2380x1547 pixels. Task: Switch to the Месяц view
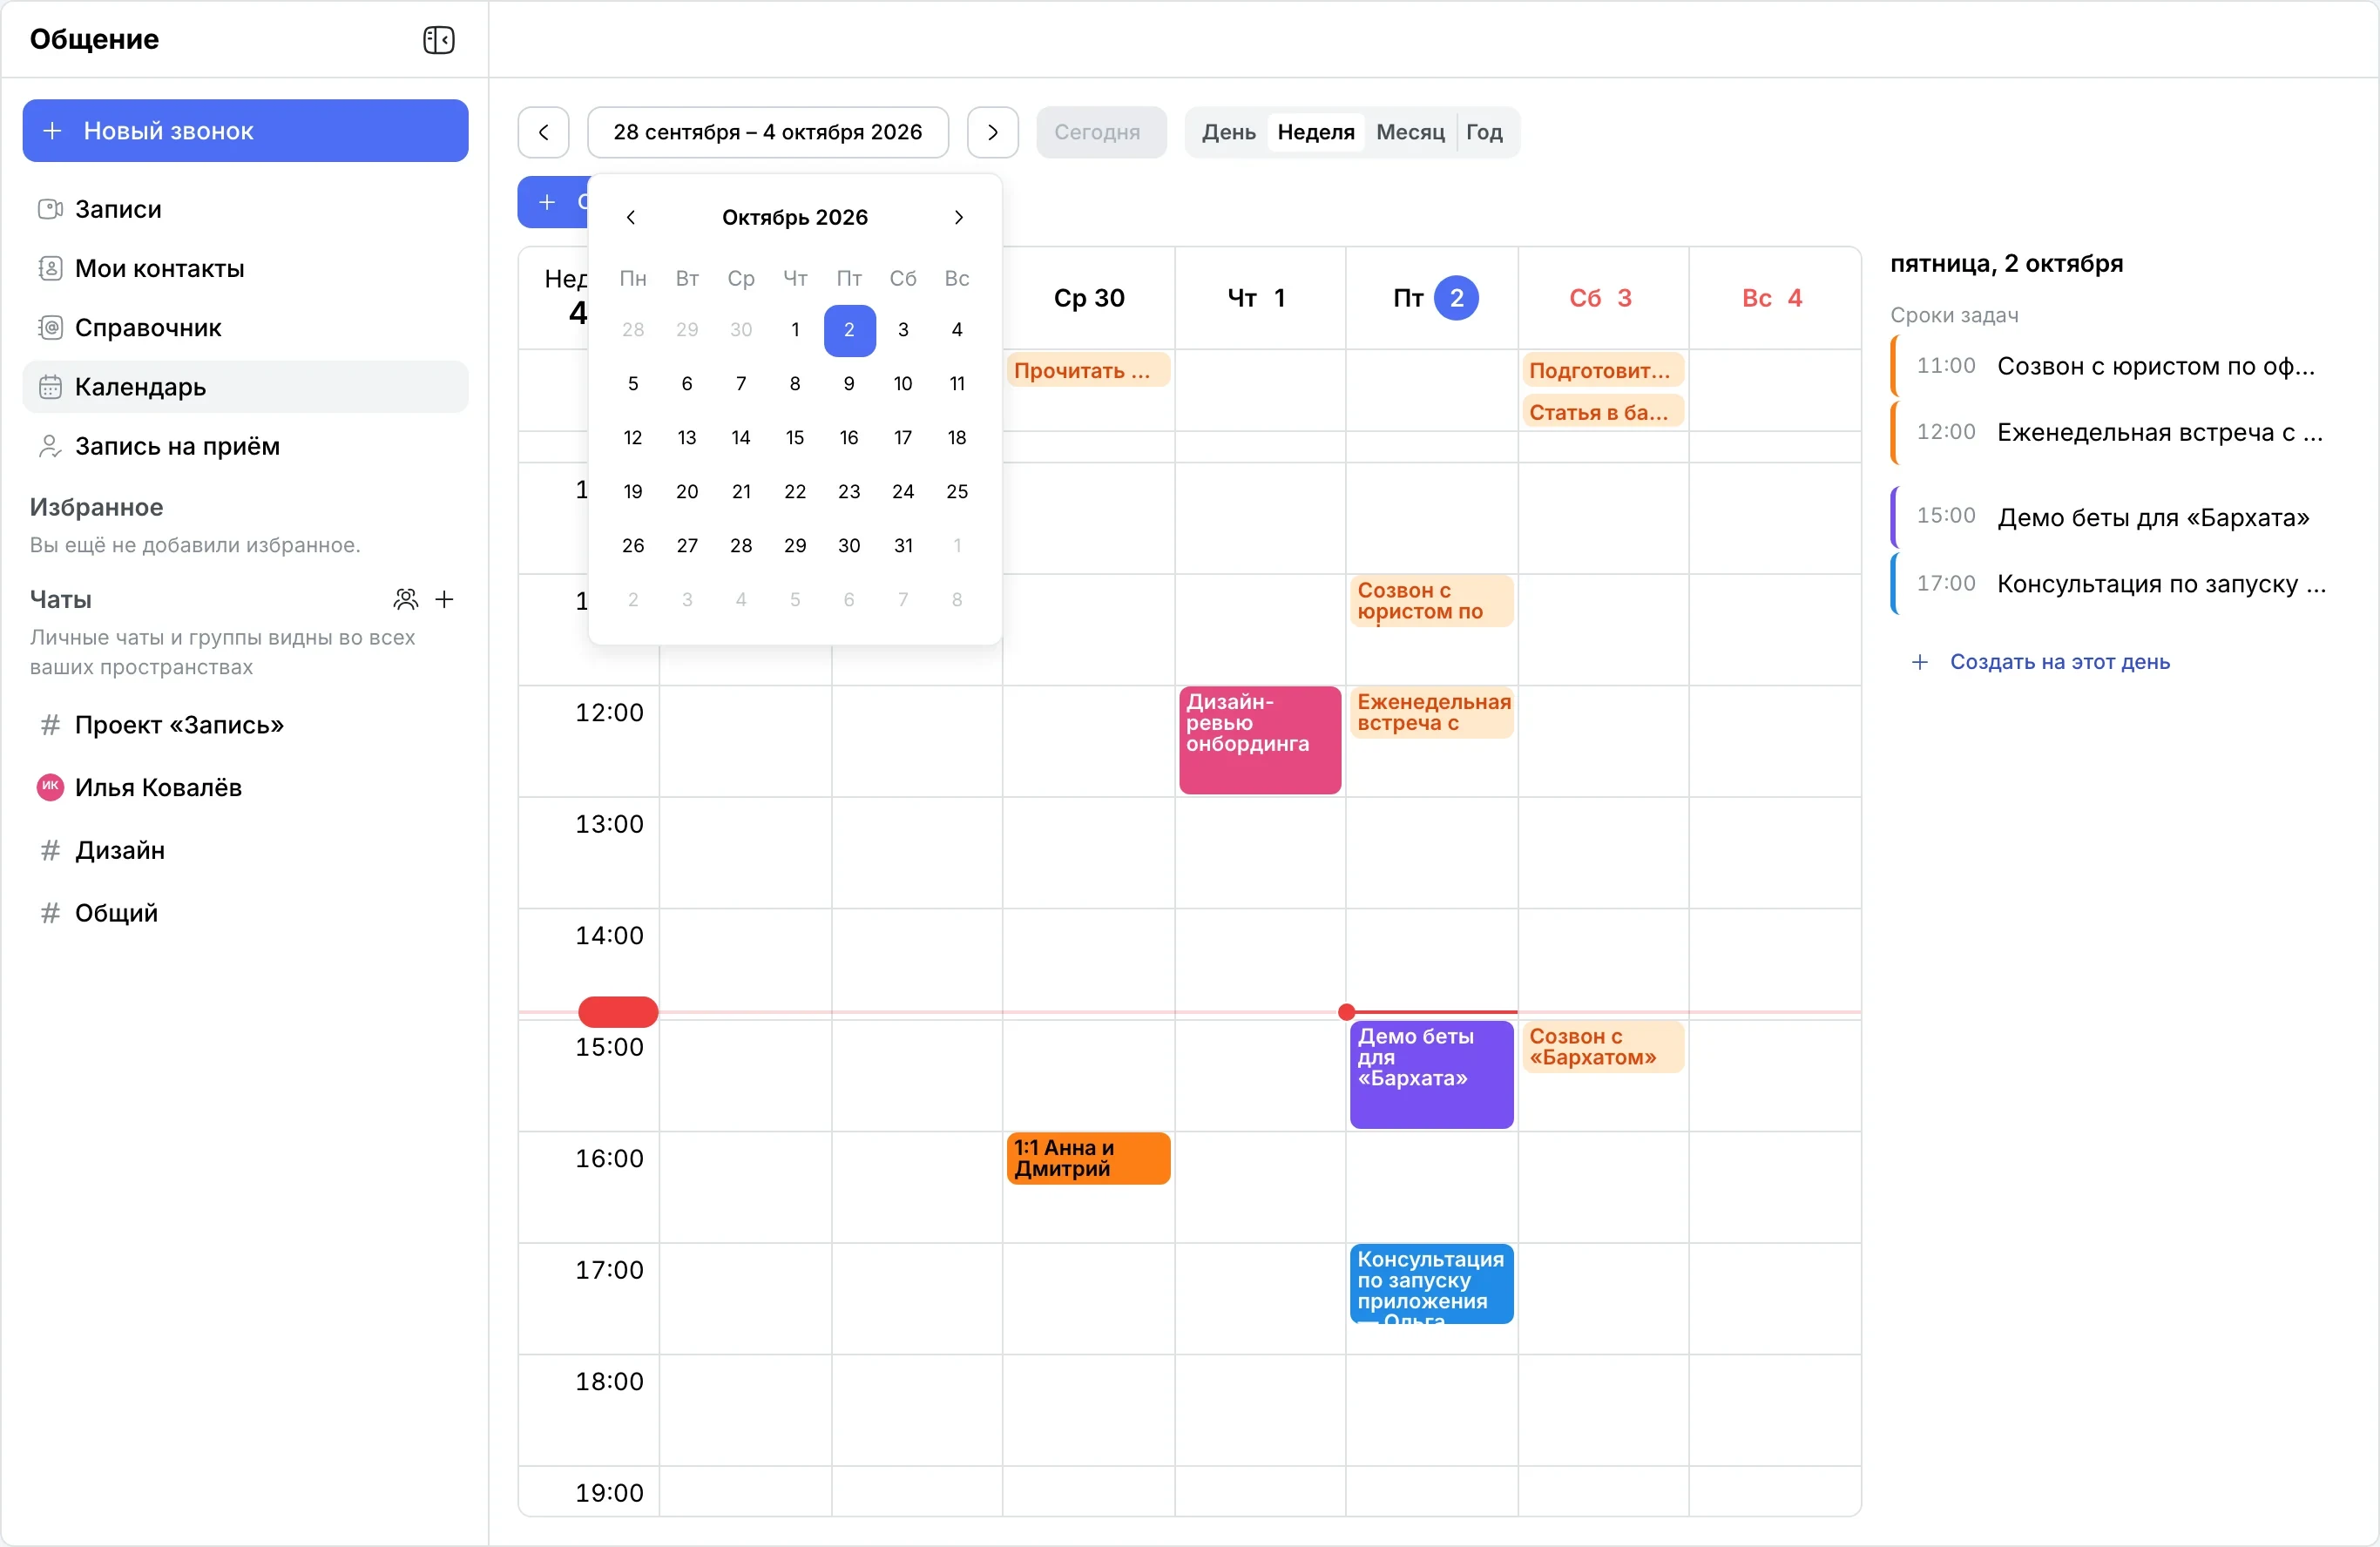click(x=1410, y=132)
